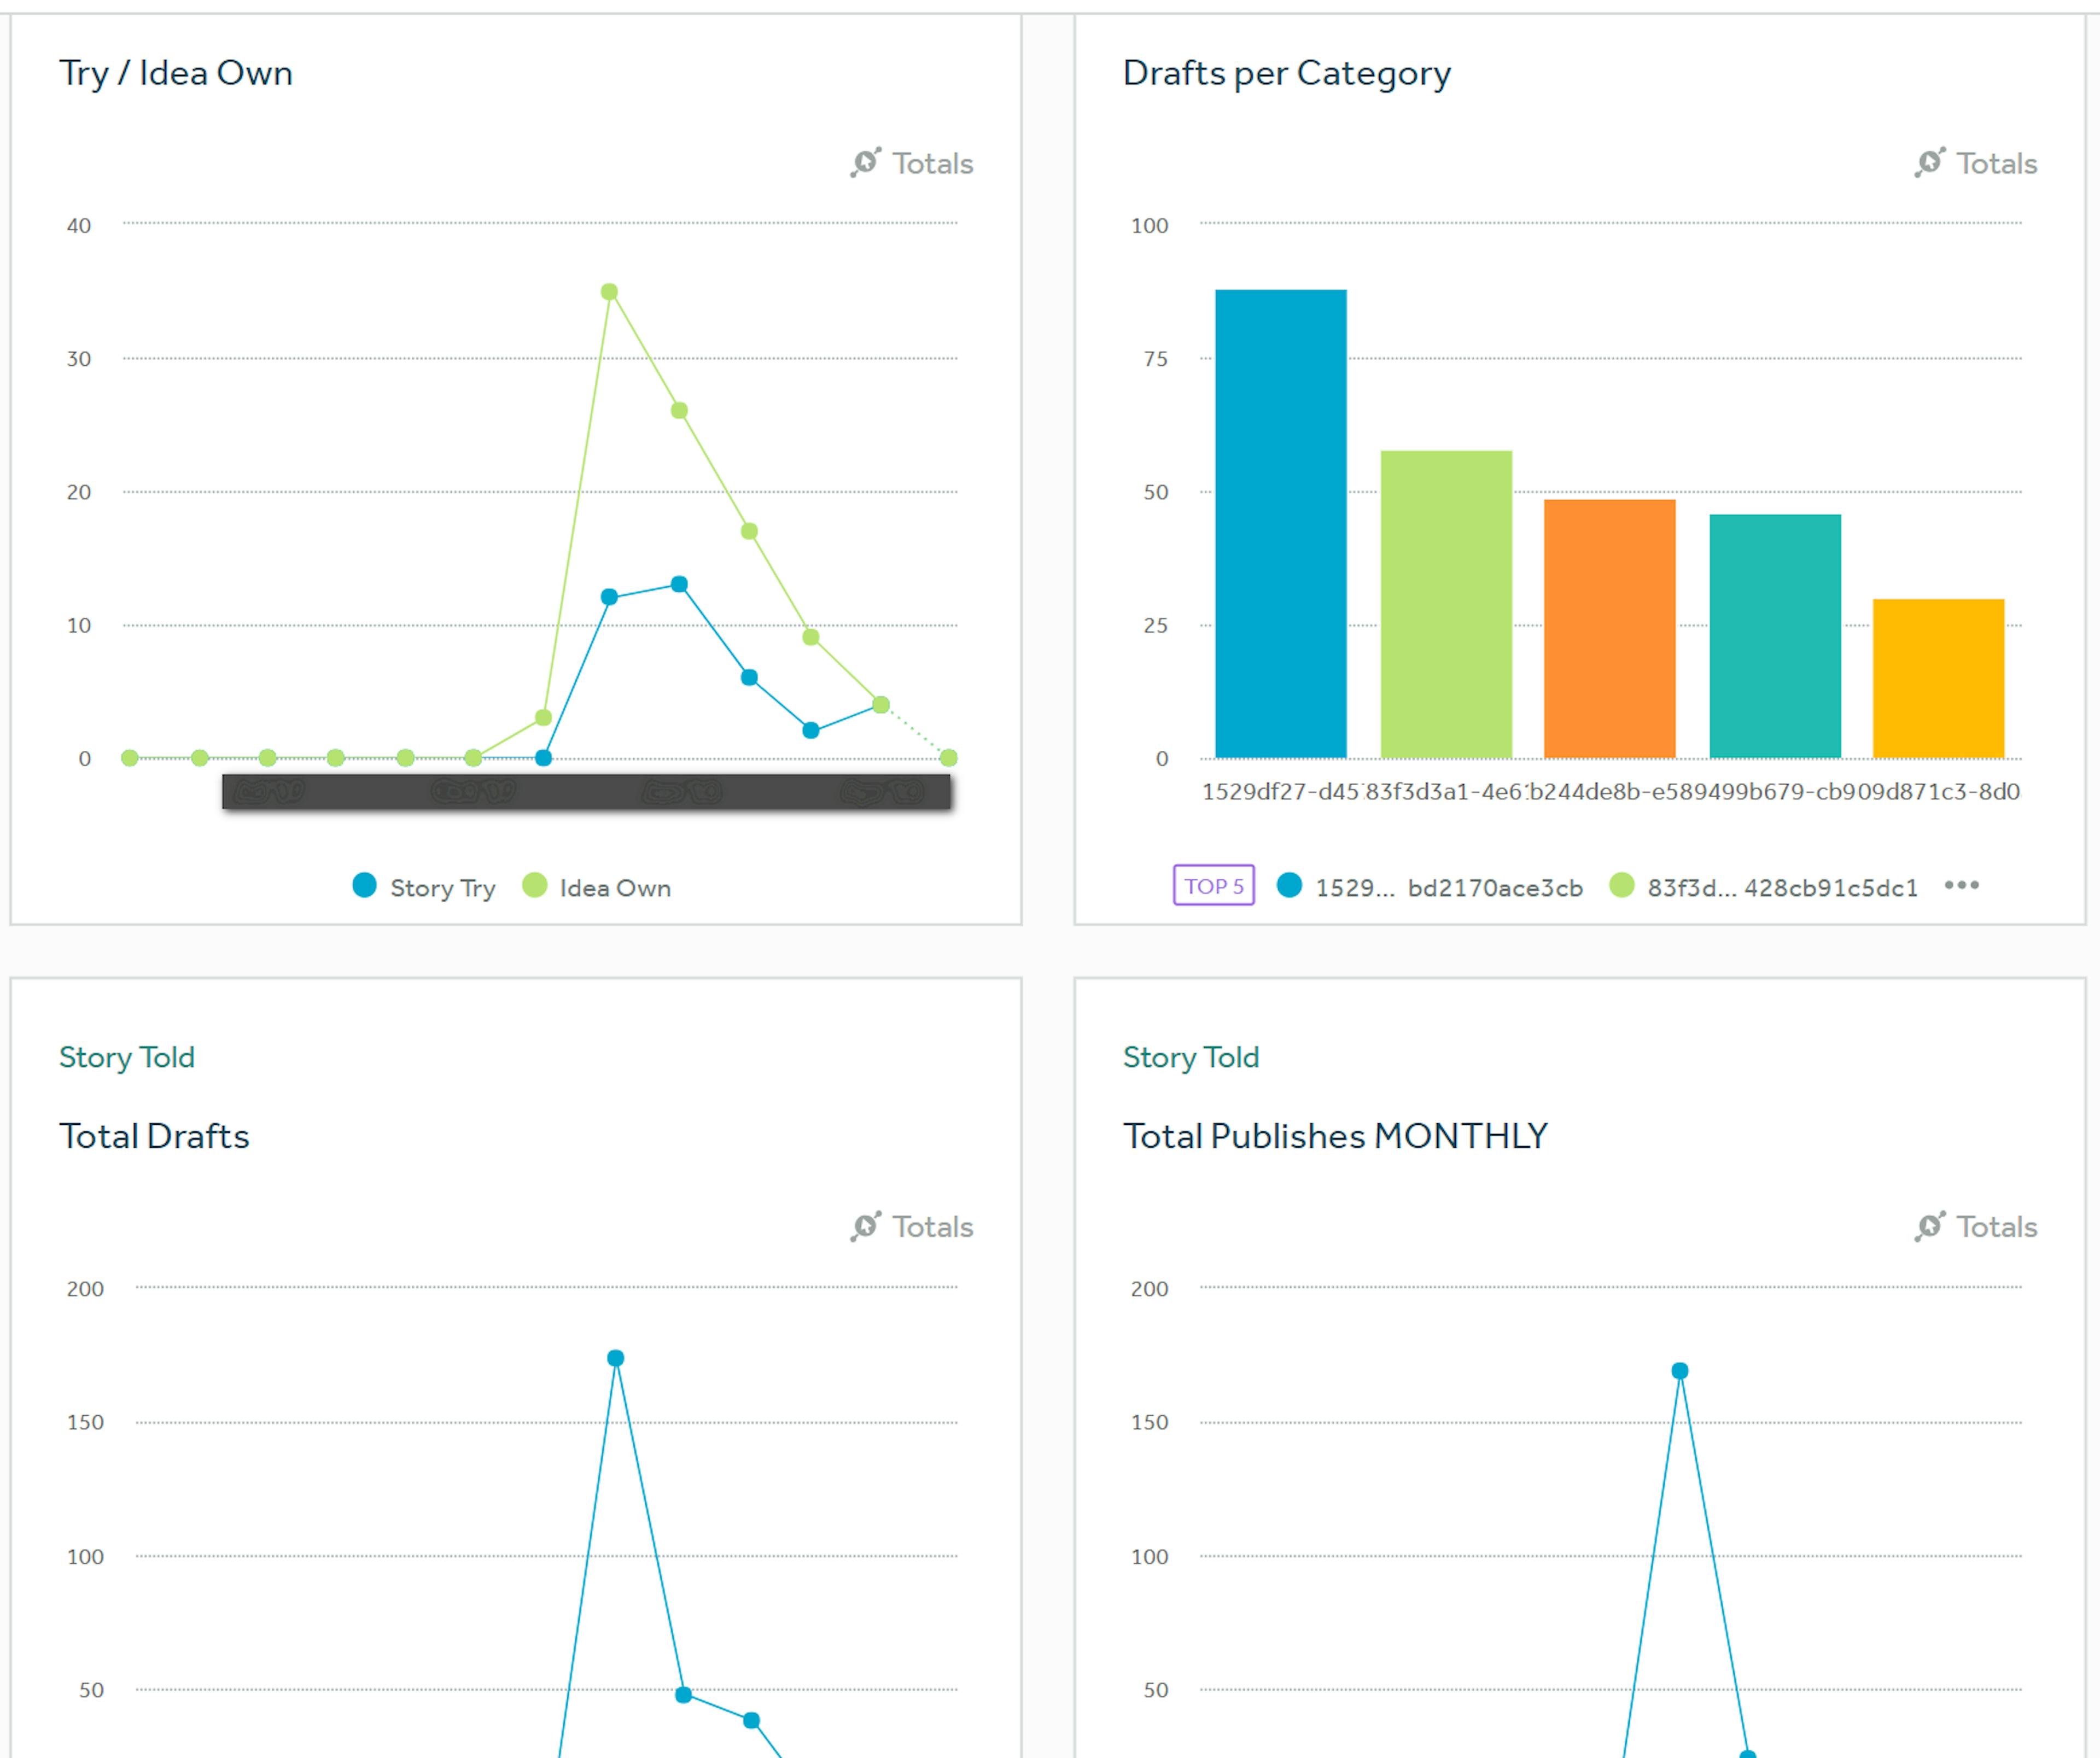2100x1758 pixels.
Task: Click Idea Own peak data point at 35
Action: (x=609, y=292)
